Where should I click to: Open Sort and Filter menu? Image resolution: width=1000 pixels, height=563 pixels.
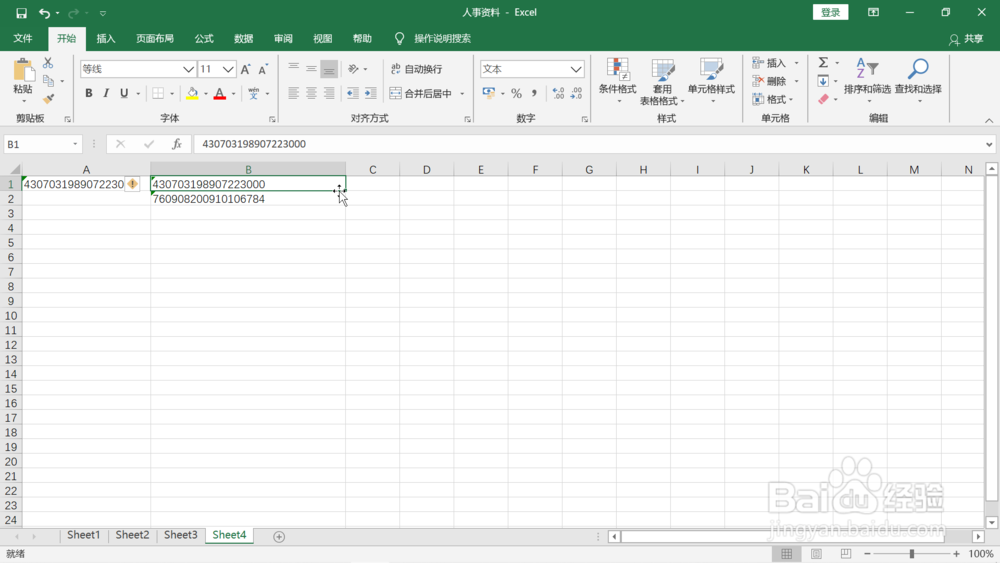coord(867,82)
